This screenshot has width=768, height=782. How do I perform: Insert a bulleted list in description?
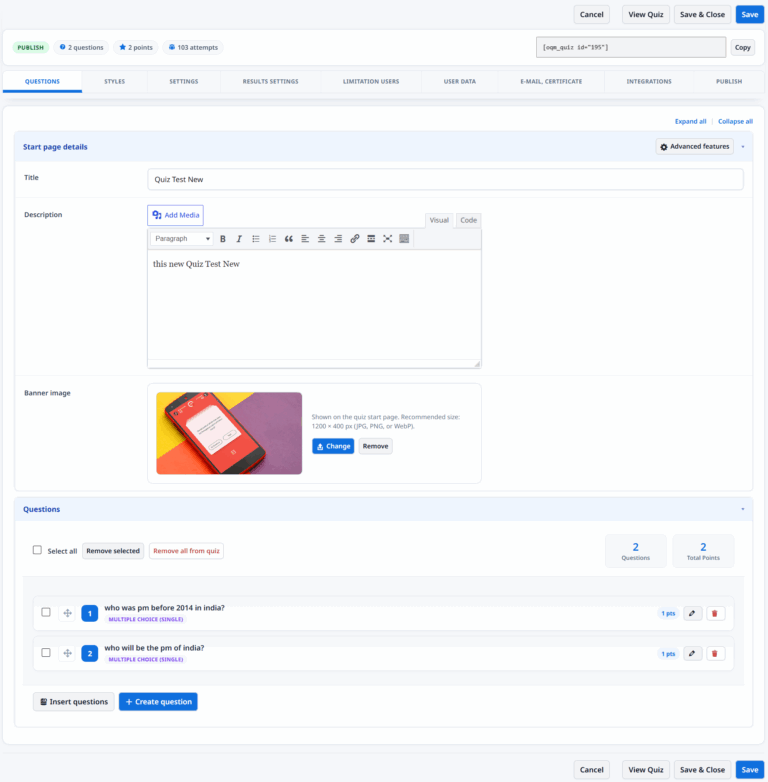(256, 239)
